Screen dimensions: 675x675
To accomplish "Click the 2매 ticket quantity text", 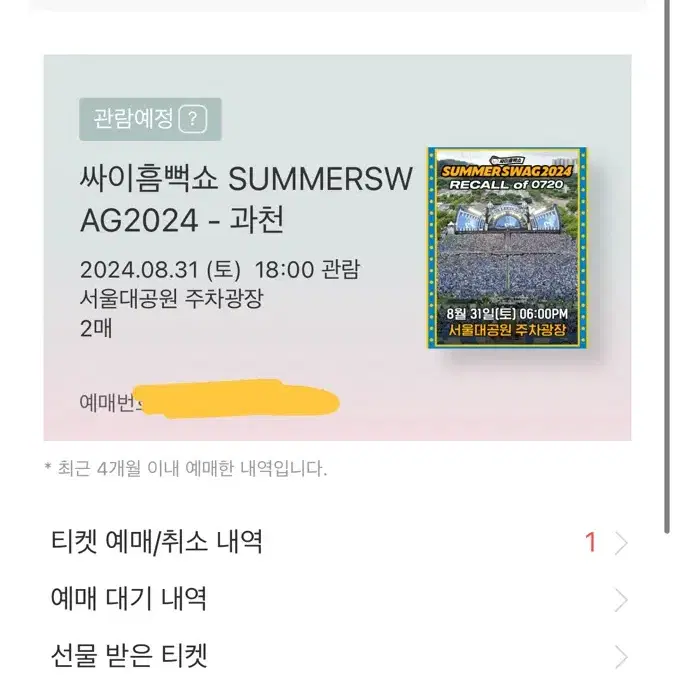I will (96, 329).
